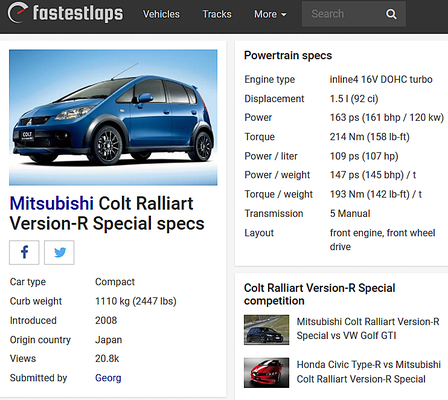Select torque value 214 Nm

[x=370, y=137]
